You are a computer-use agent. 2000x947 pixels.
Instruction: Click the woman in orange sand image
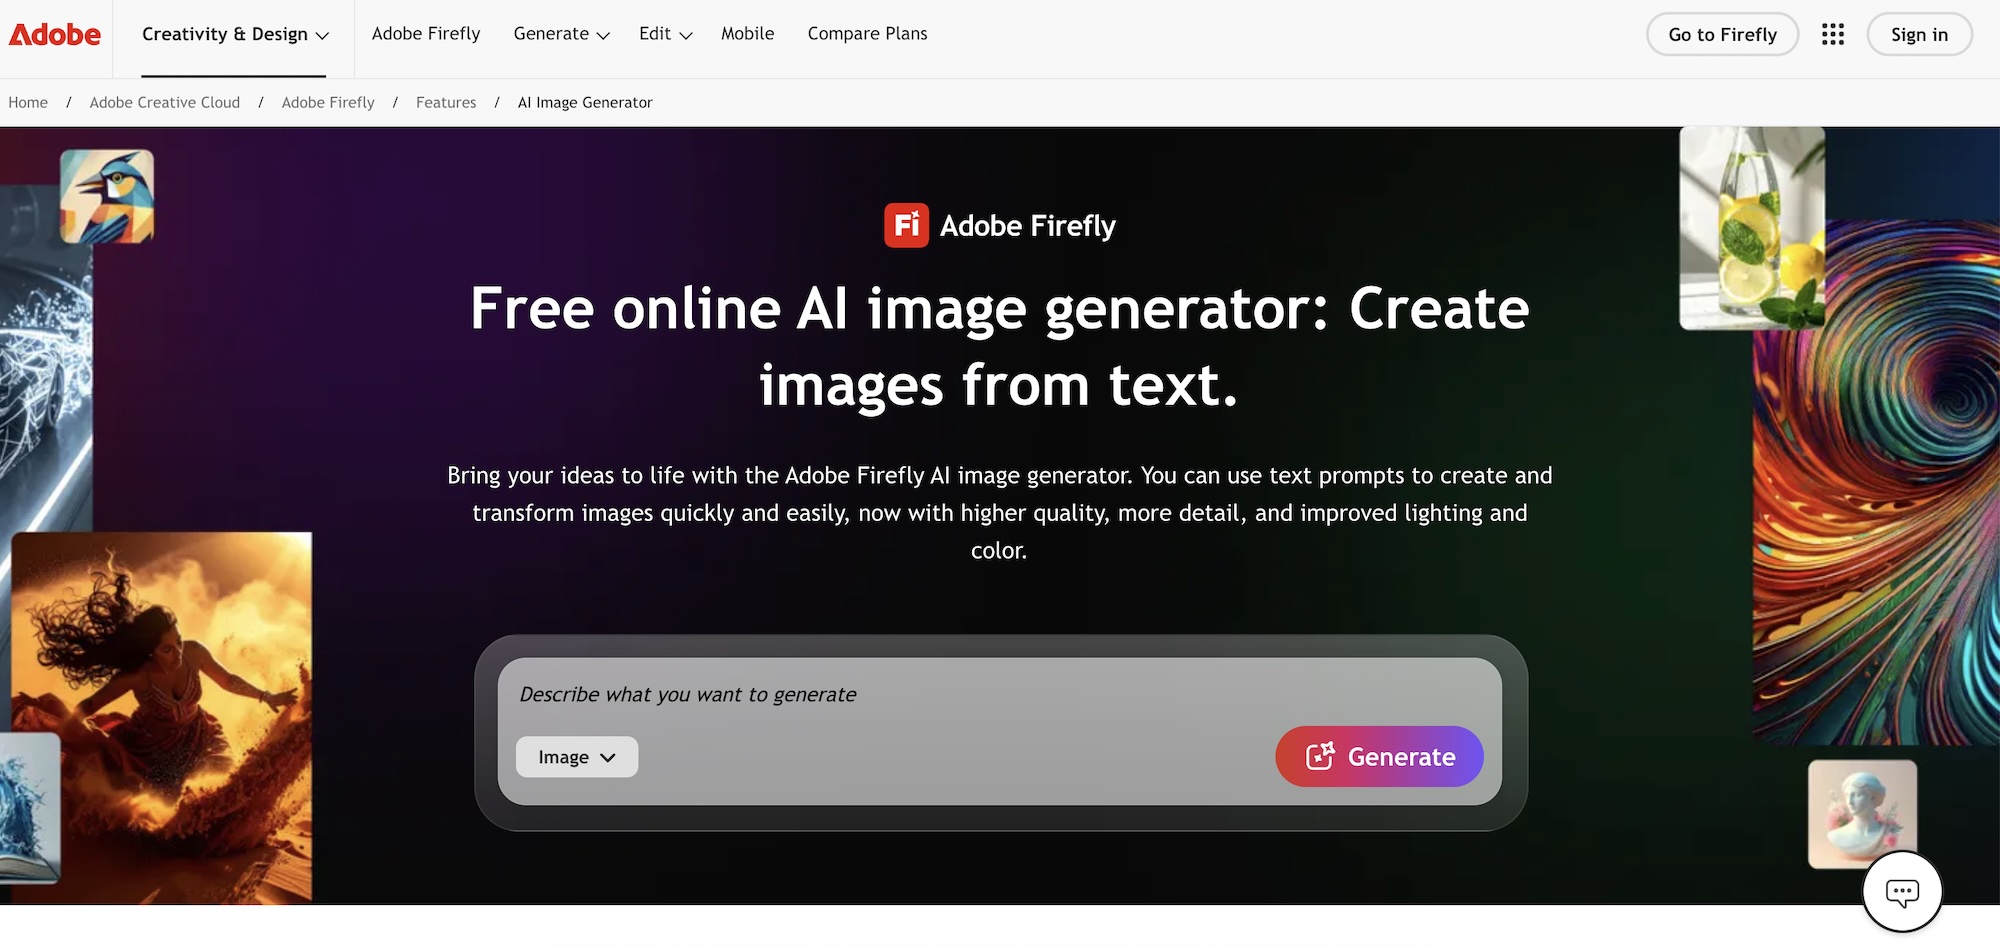pos(162,717)
